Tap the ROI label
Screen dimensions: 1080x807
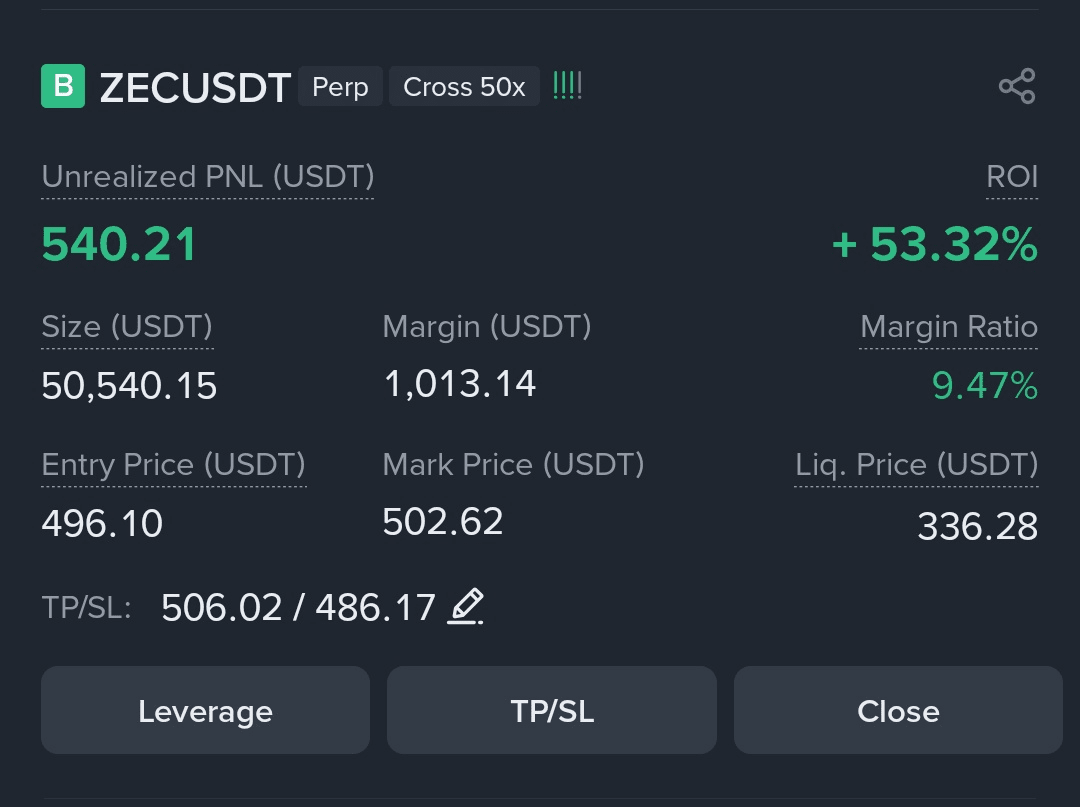[1012, 177]
